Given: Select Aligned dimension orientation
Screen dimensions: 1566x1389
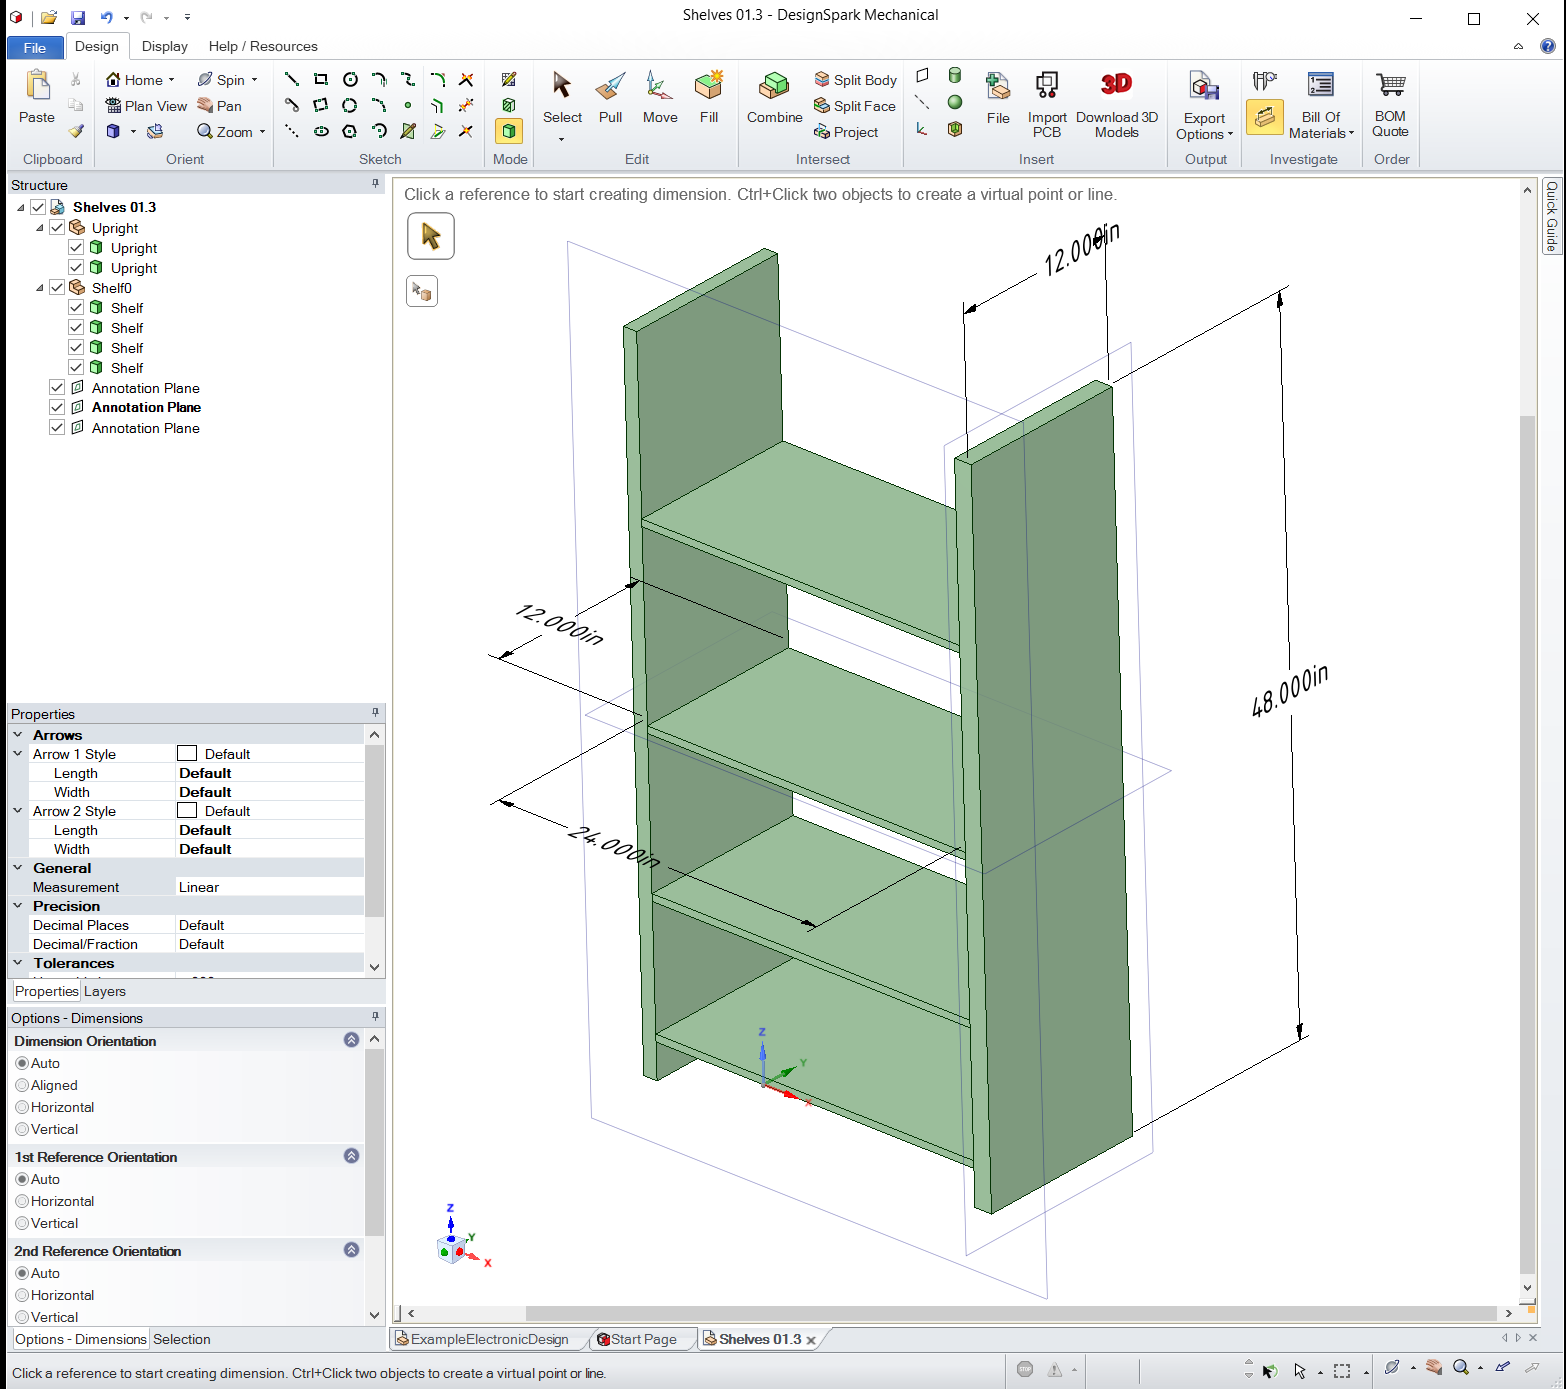Looking at the screenshot, I should tap(22, 1085).
